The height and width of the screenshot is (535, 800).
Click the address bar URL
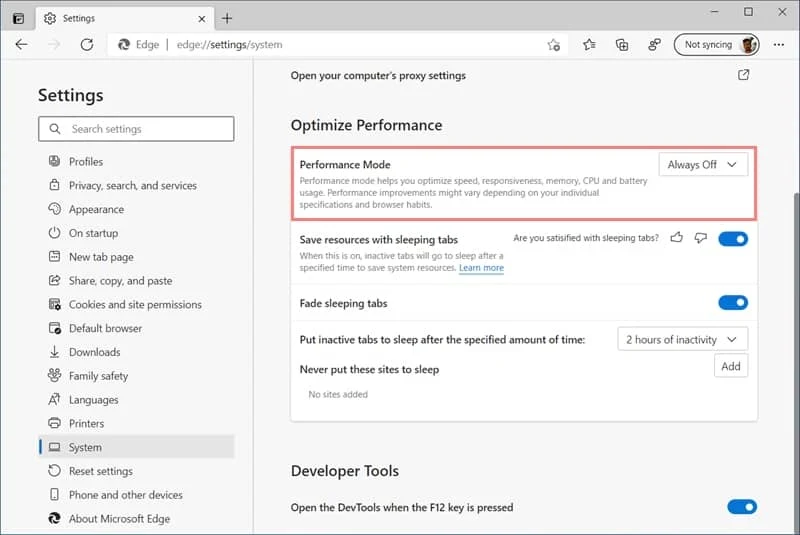click(x=230, y=45)
